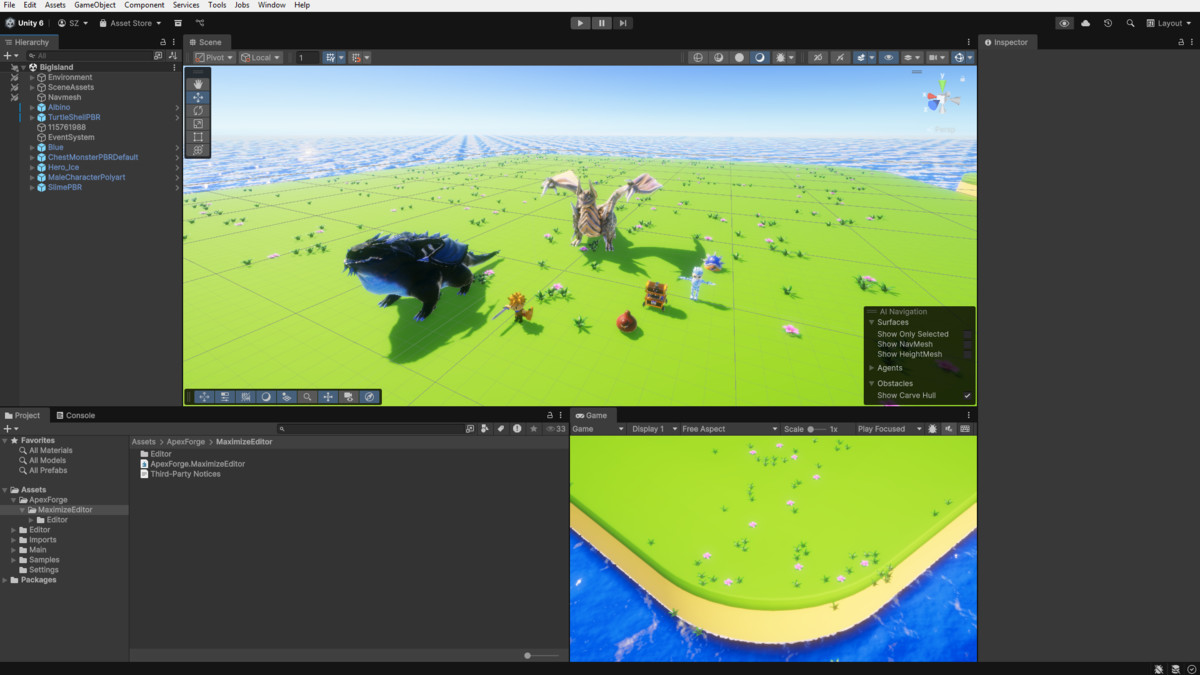This screenshot has width=1200, height=675.
Task: Toggle scene visibility eye icon in Scene toolbar
Action: (x=889, y=58)
